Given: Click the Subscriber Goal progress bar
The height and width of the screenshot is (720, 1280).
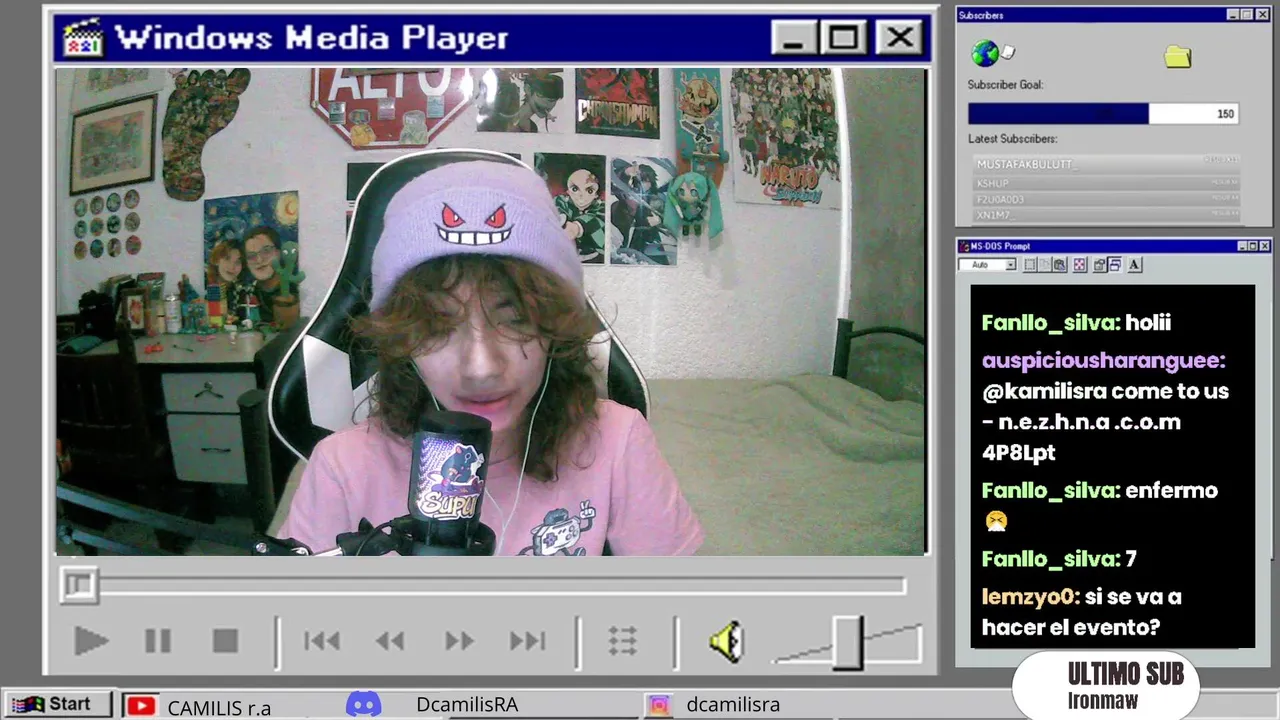Looking at the screenshot, I should (1103, 113).
